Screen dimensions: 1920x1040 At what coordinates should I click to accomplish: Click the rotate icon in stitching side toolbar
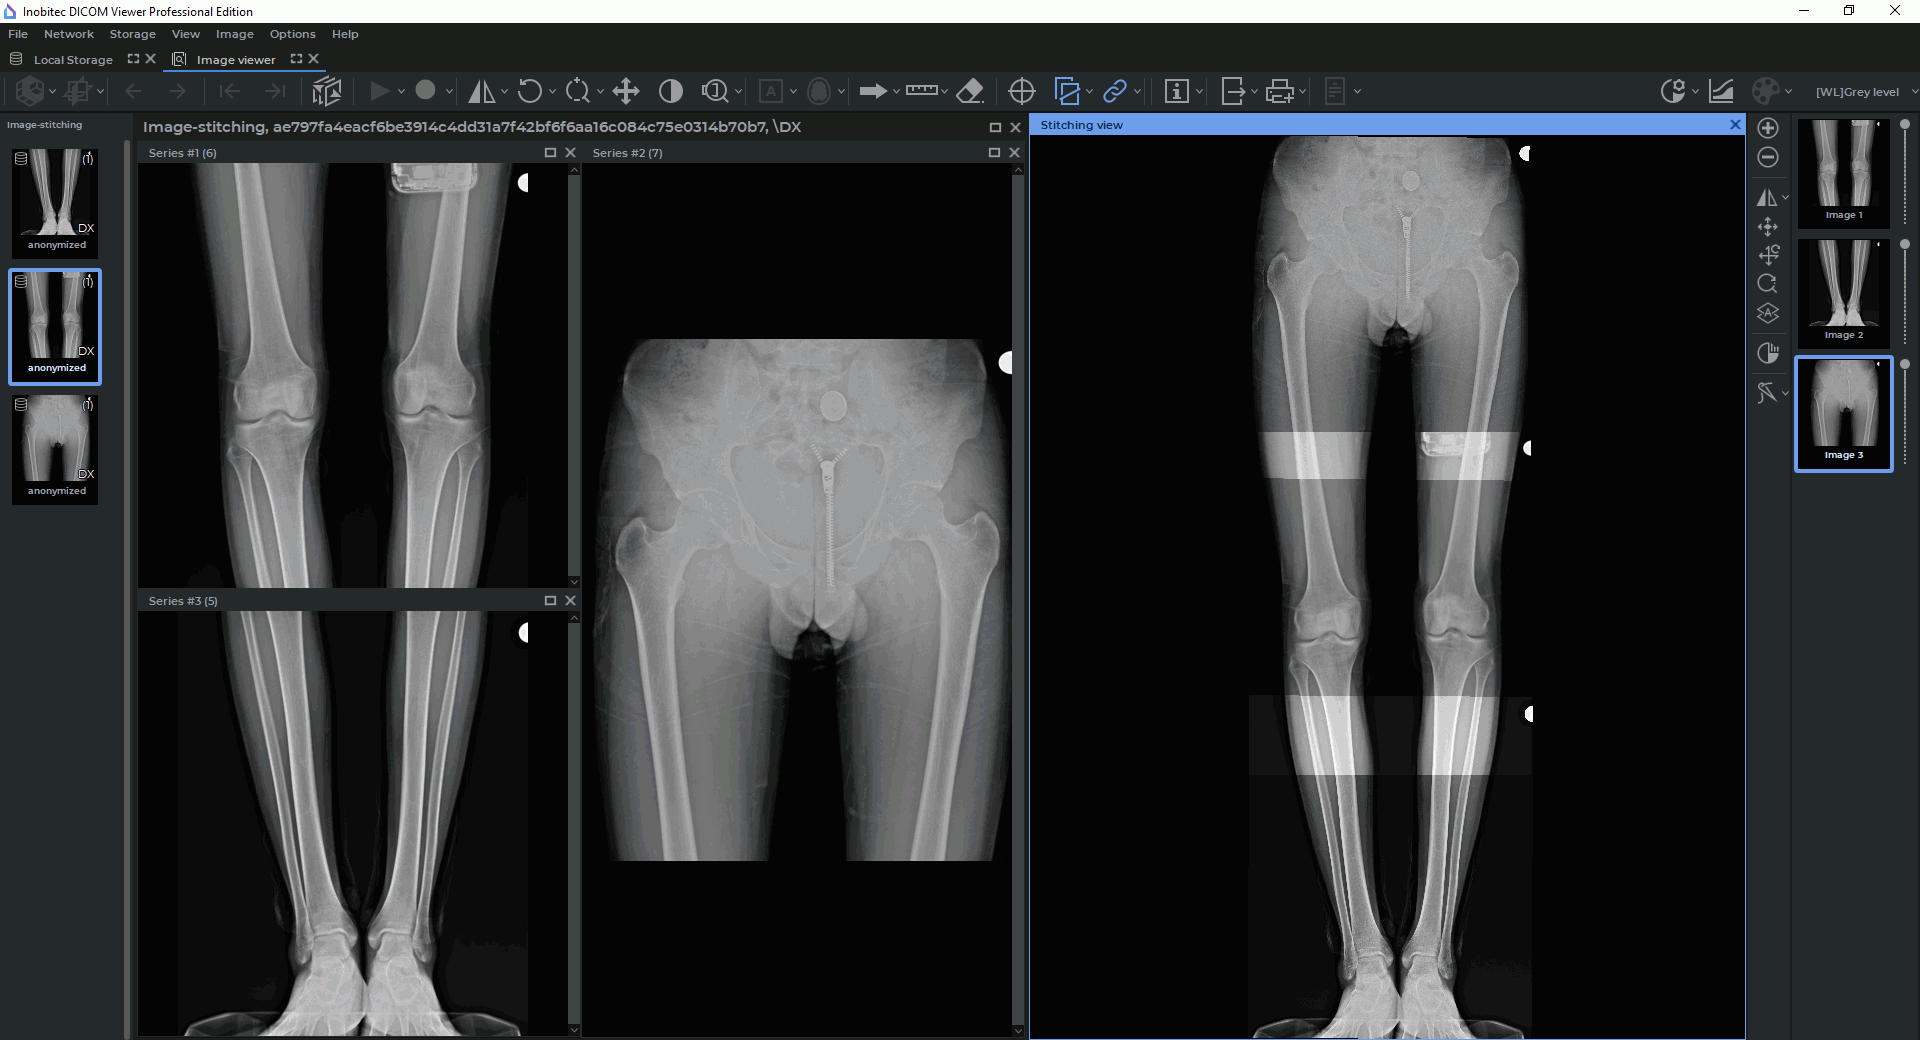1768,284
